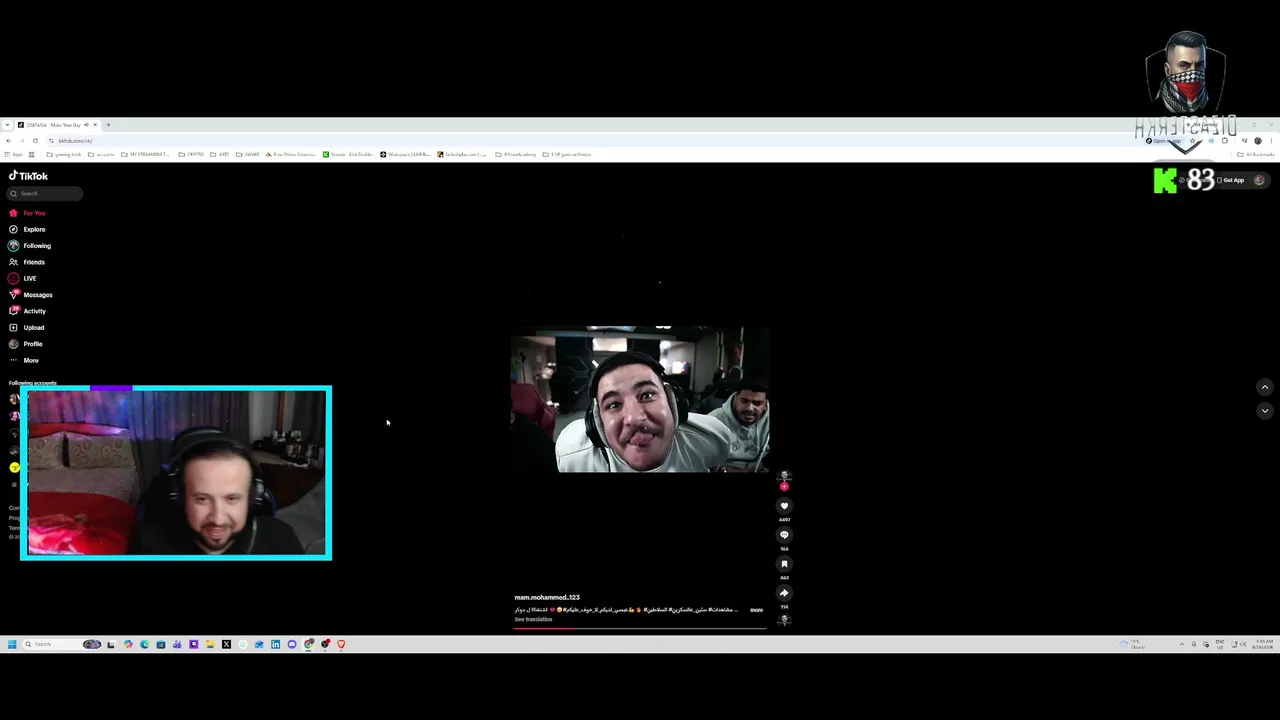Go to the next video
The width and height of the screenshot is (1280, 720).
coord(1265,410)
